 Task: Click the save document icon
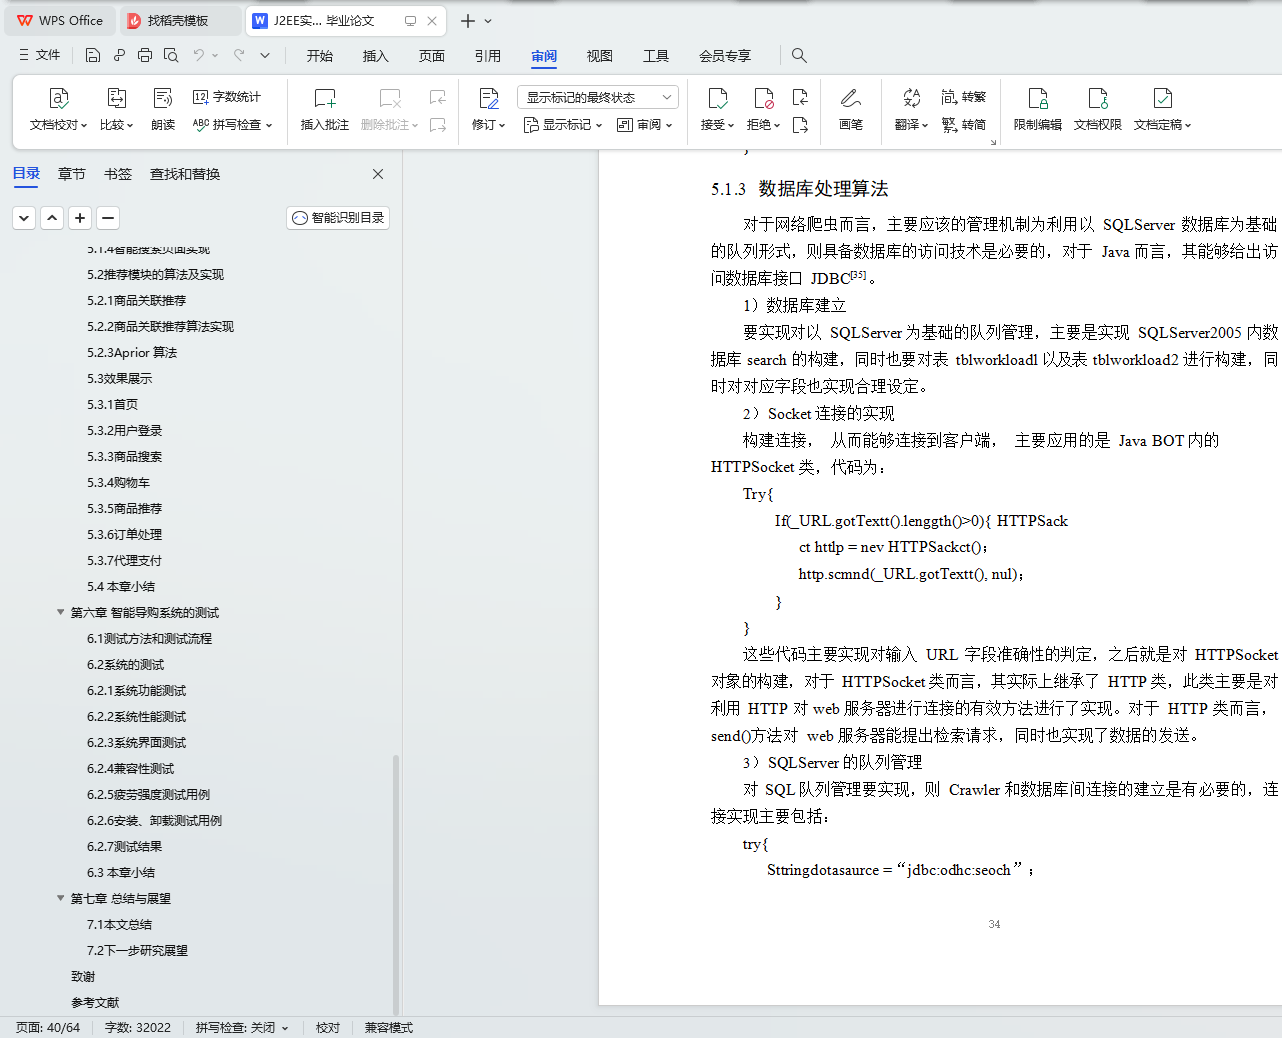pos(93,55)
